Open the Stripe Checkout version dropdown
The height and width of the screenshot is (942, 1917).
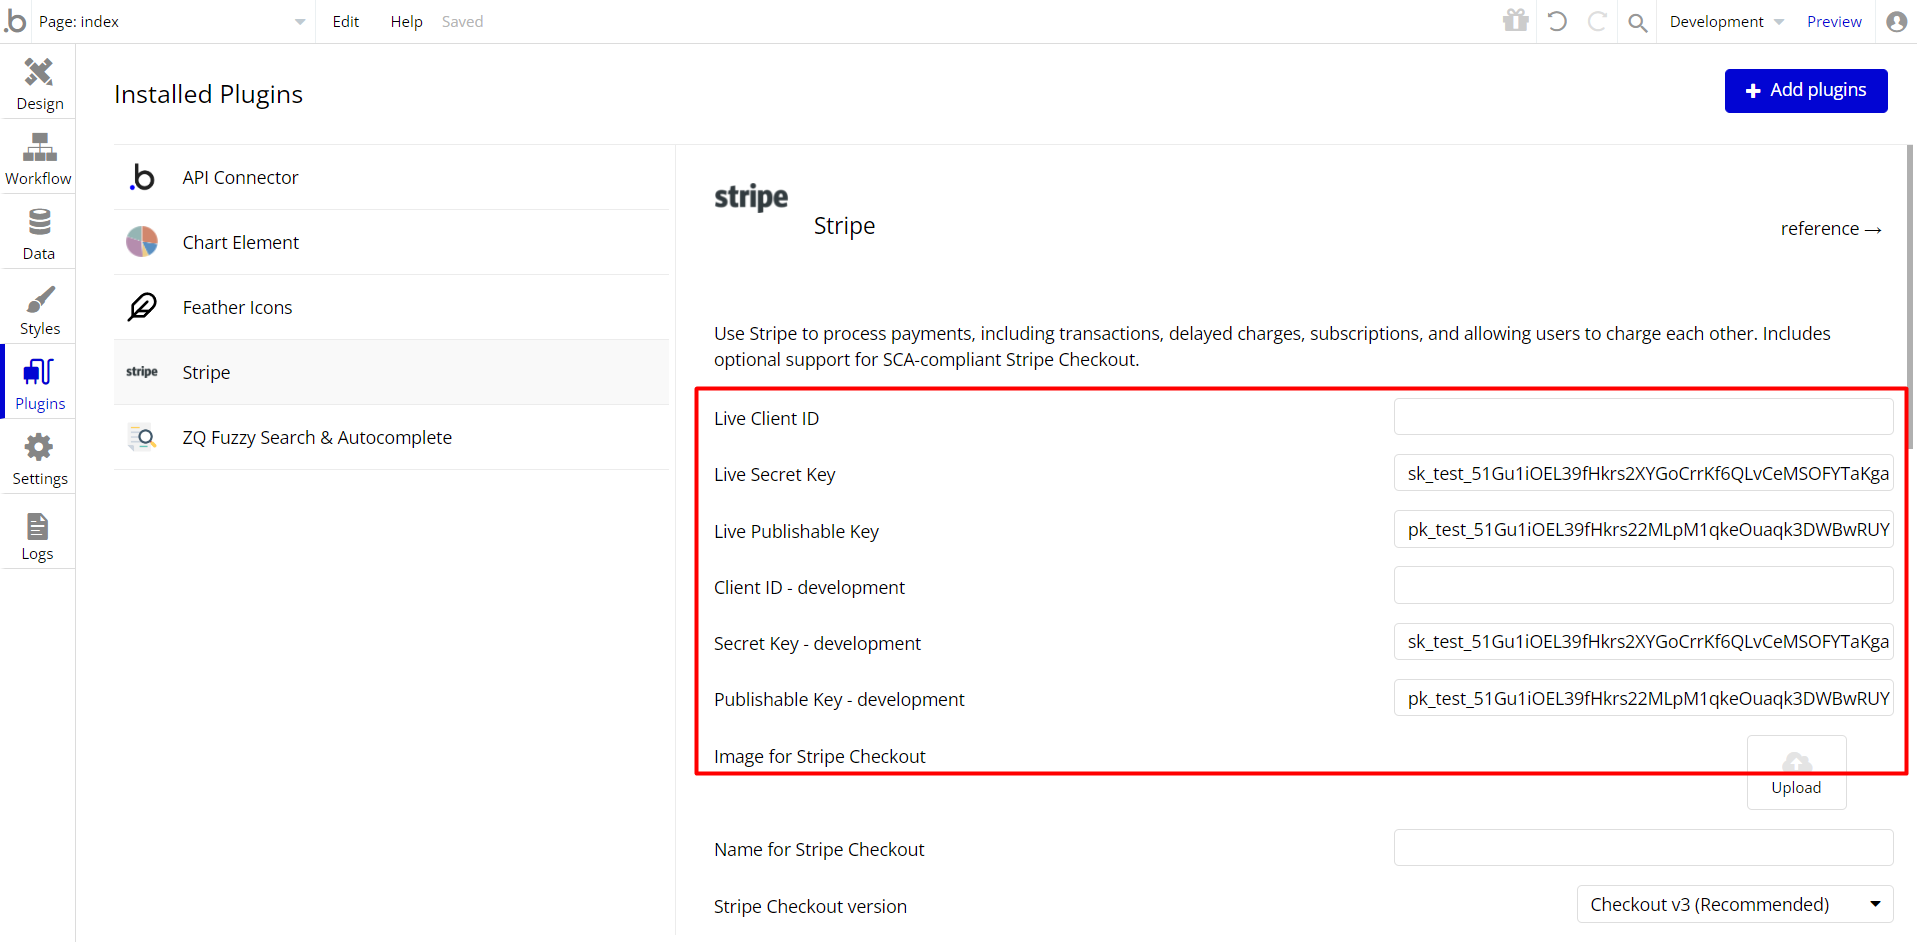1735,904
